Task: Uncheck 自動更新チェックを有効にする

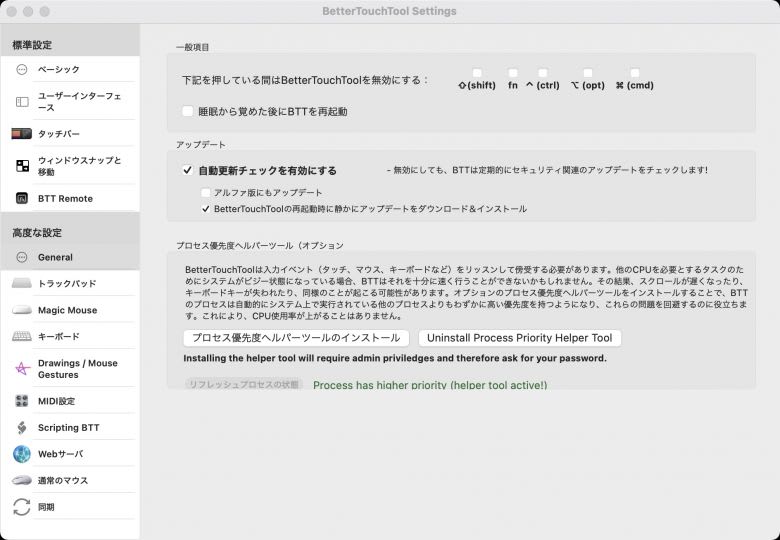Action: (x=188, y=171)
